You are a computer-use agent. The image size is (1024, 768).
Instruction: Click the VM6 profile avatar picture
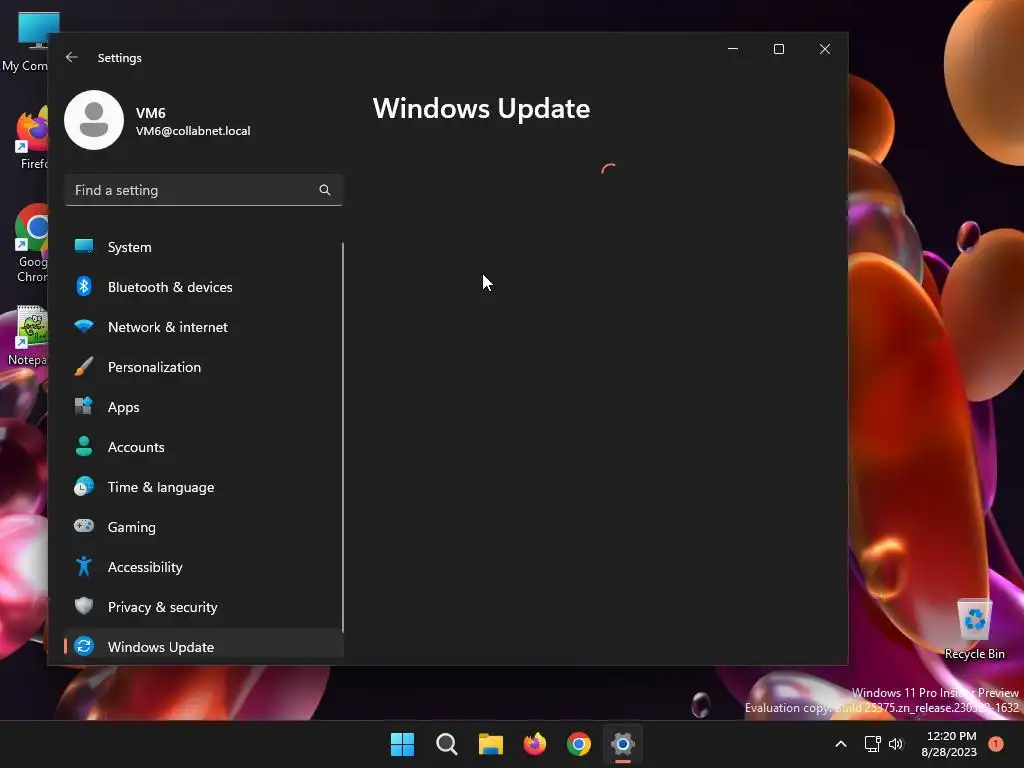click(94, 120)
